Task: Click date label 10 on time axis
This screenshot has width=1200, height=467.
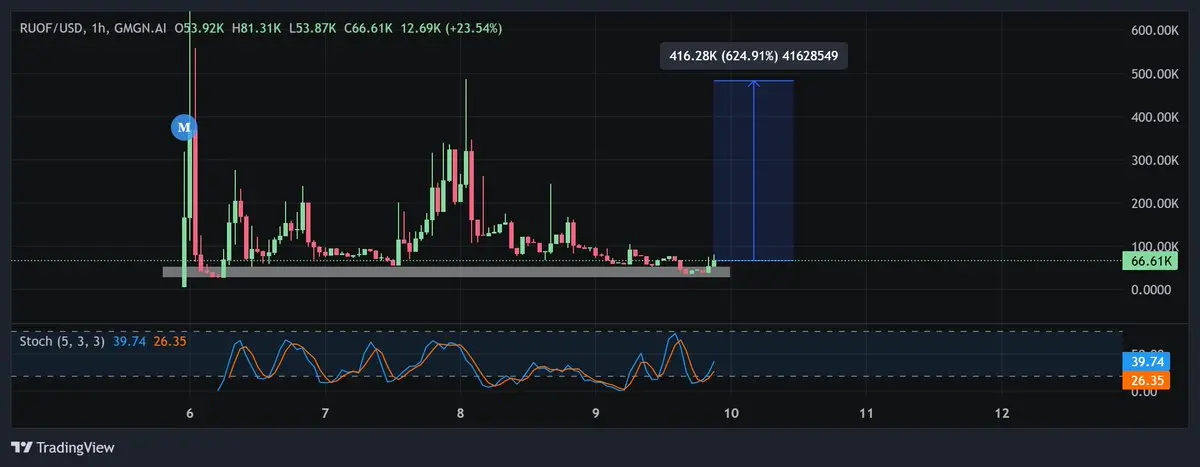Action: 731,413
